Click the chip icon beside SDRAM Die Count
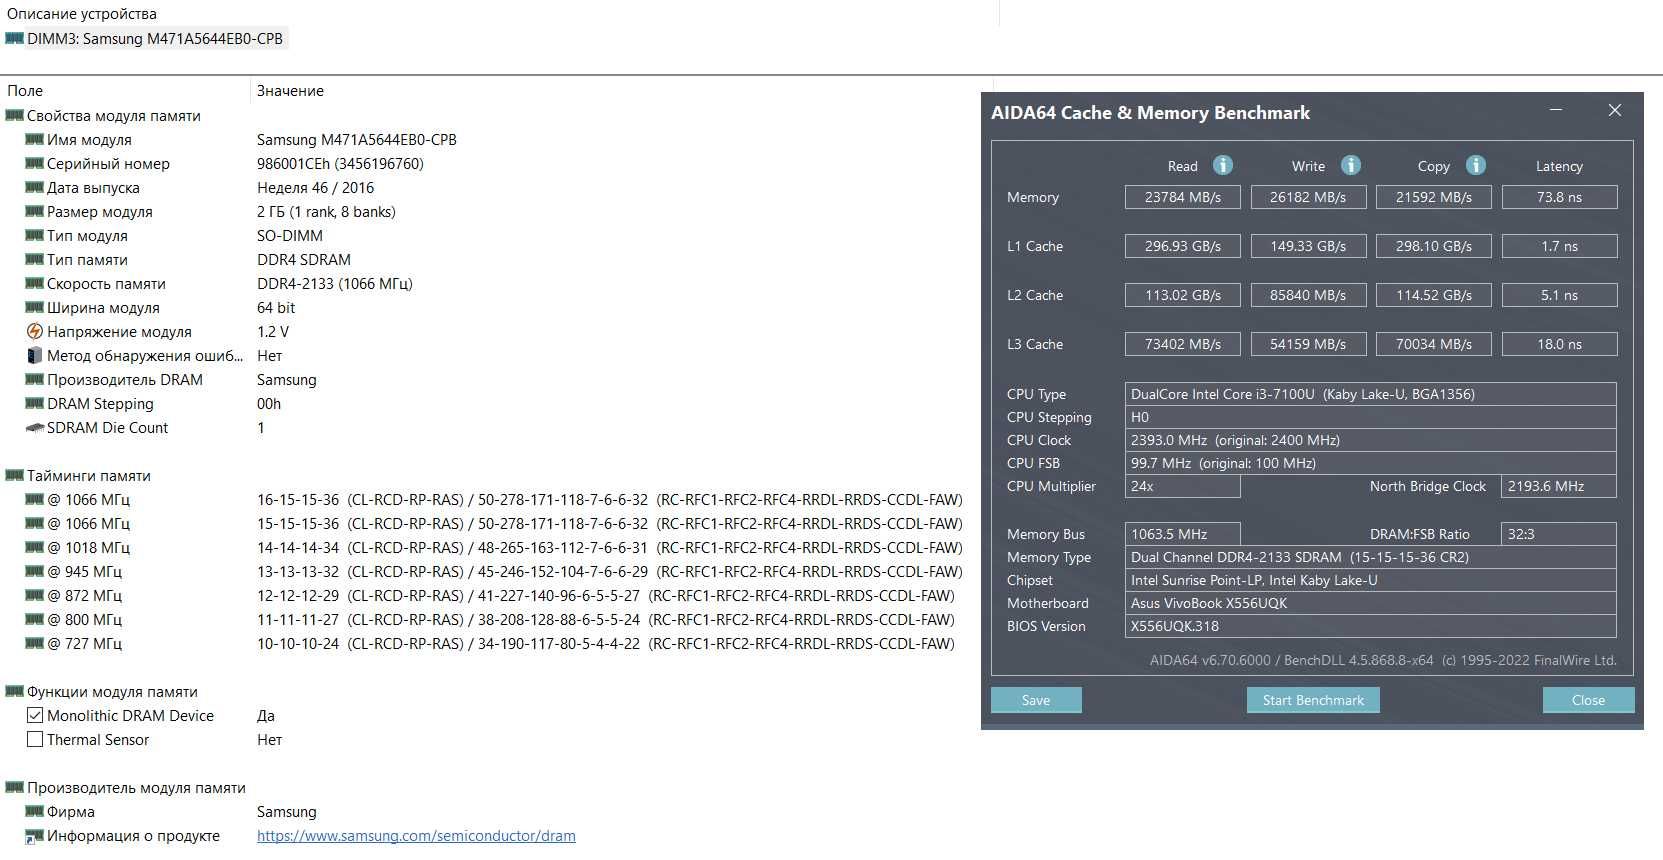The height and width of the screenshot is (860, 1663). [34, 428]
